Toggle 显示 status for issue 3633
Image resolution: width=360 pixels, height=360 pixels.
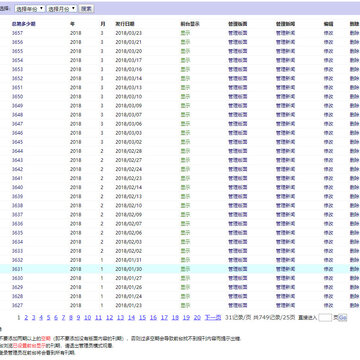coord(185,251)
